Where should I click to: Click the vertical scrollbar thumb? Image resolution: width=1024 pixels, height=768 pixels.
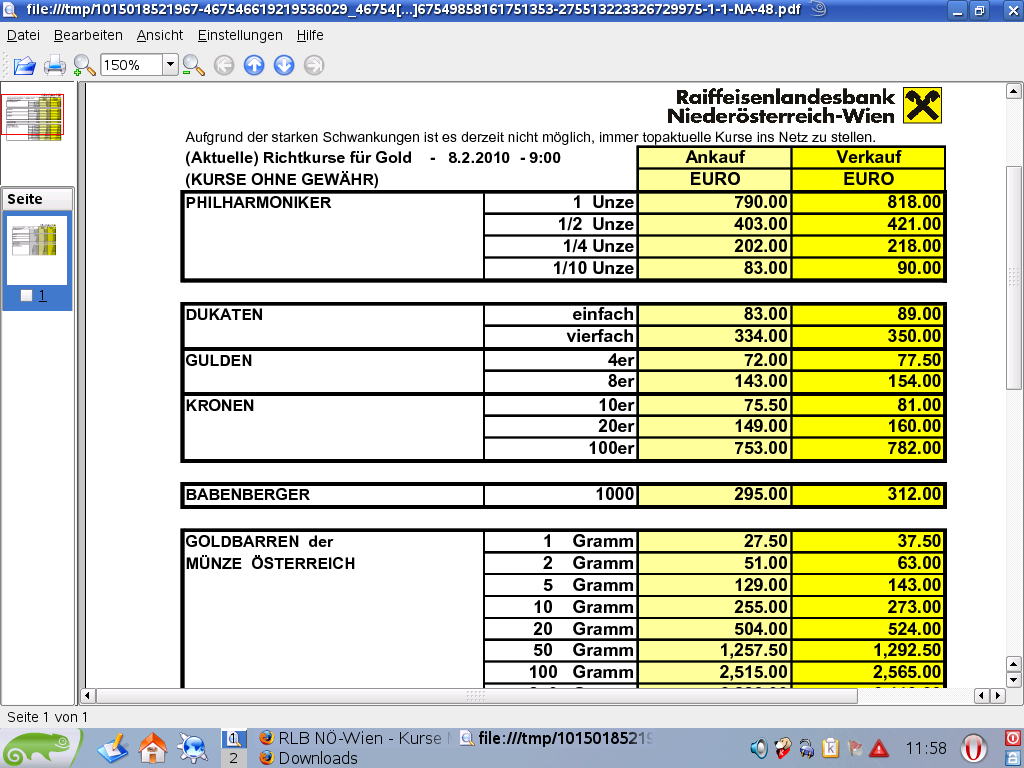coord(1014,278)
